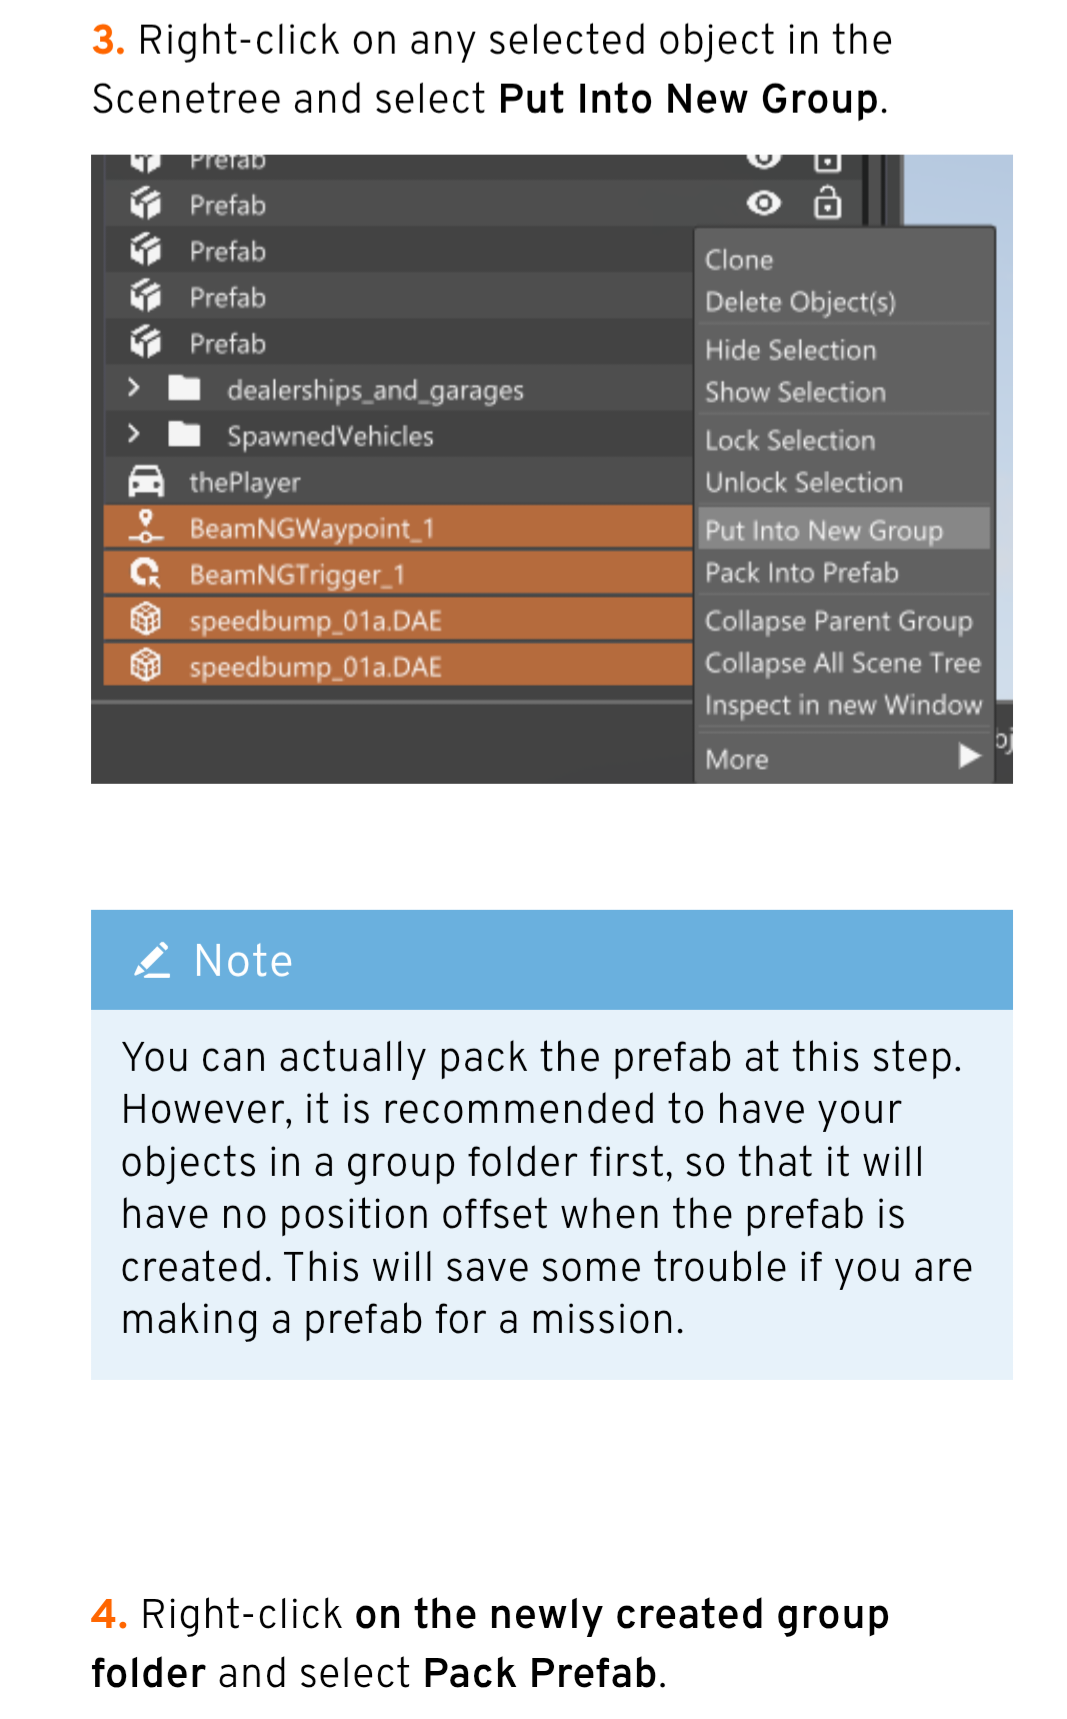1067x1719 pixels.
Task: Click the first speedbump_01a.DAE mesh icon
Action: tap(146, 620)
